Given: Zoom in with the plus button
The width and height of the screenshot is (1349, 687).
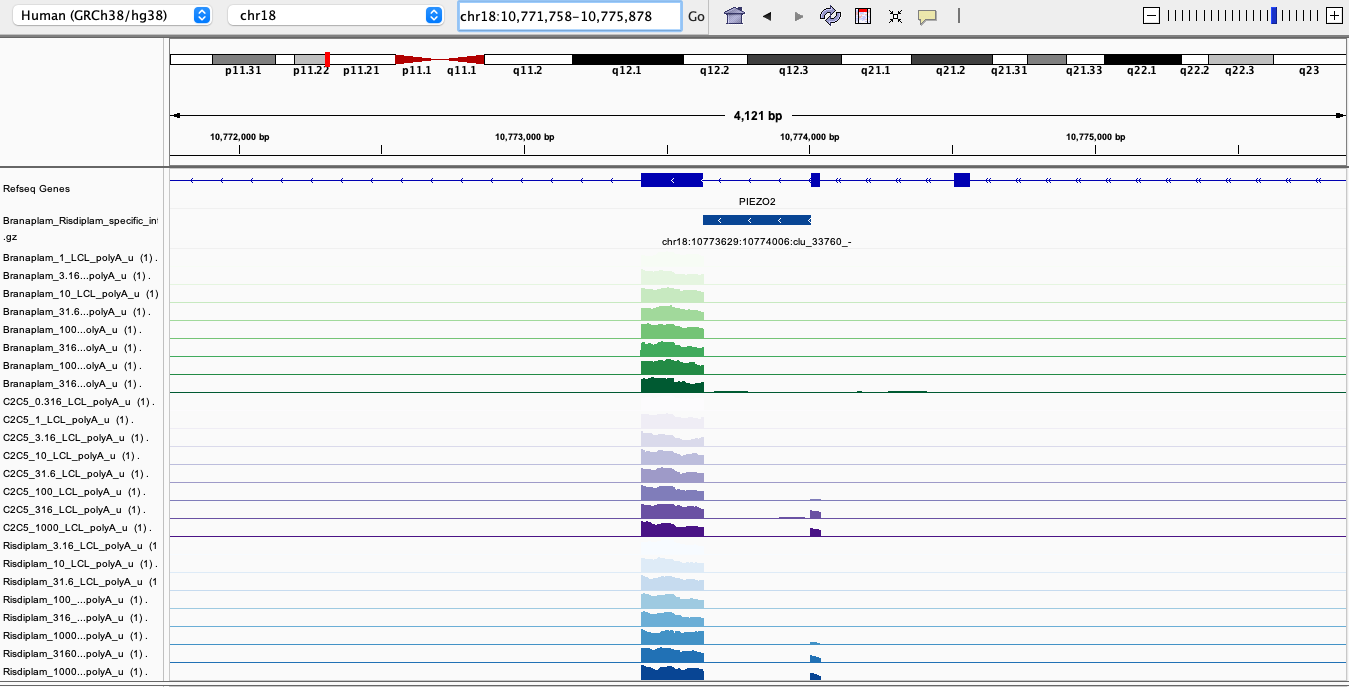Looking at the screenshot, I should point(1333,15).
